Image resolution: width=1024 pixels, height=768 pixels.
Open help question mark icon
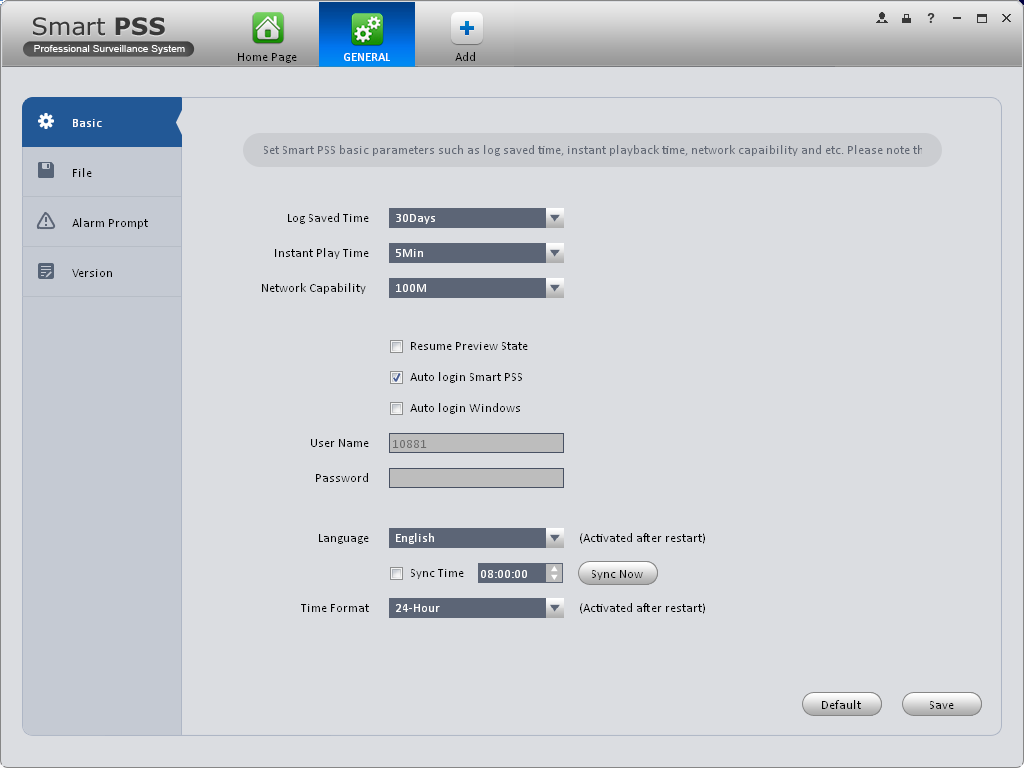pyautogui.click(x=931, y=18)
